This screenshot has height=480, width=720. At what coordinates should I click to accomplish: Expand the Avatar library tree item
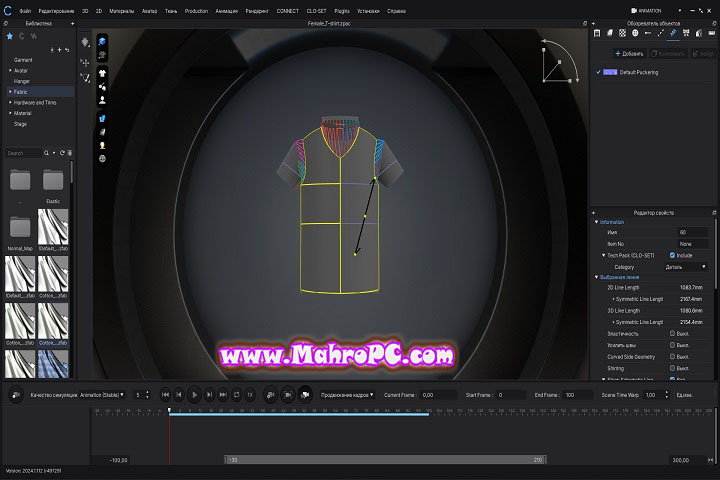point(10,70)
